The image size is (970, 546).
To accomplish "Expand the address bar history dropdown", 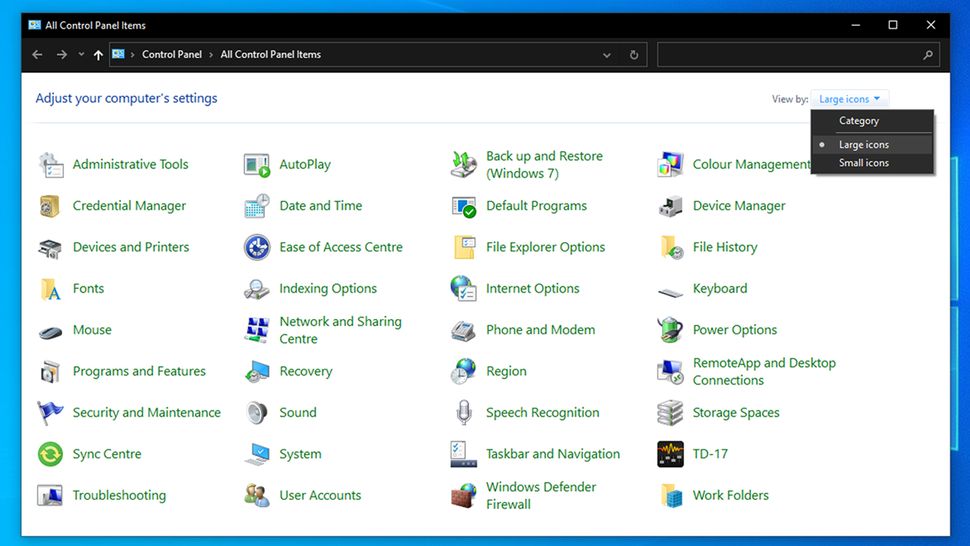I will (607, 55).
